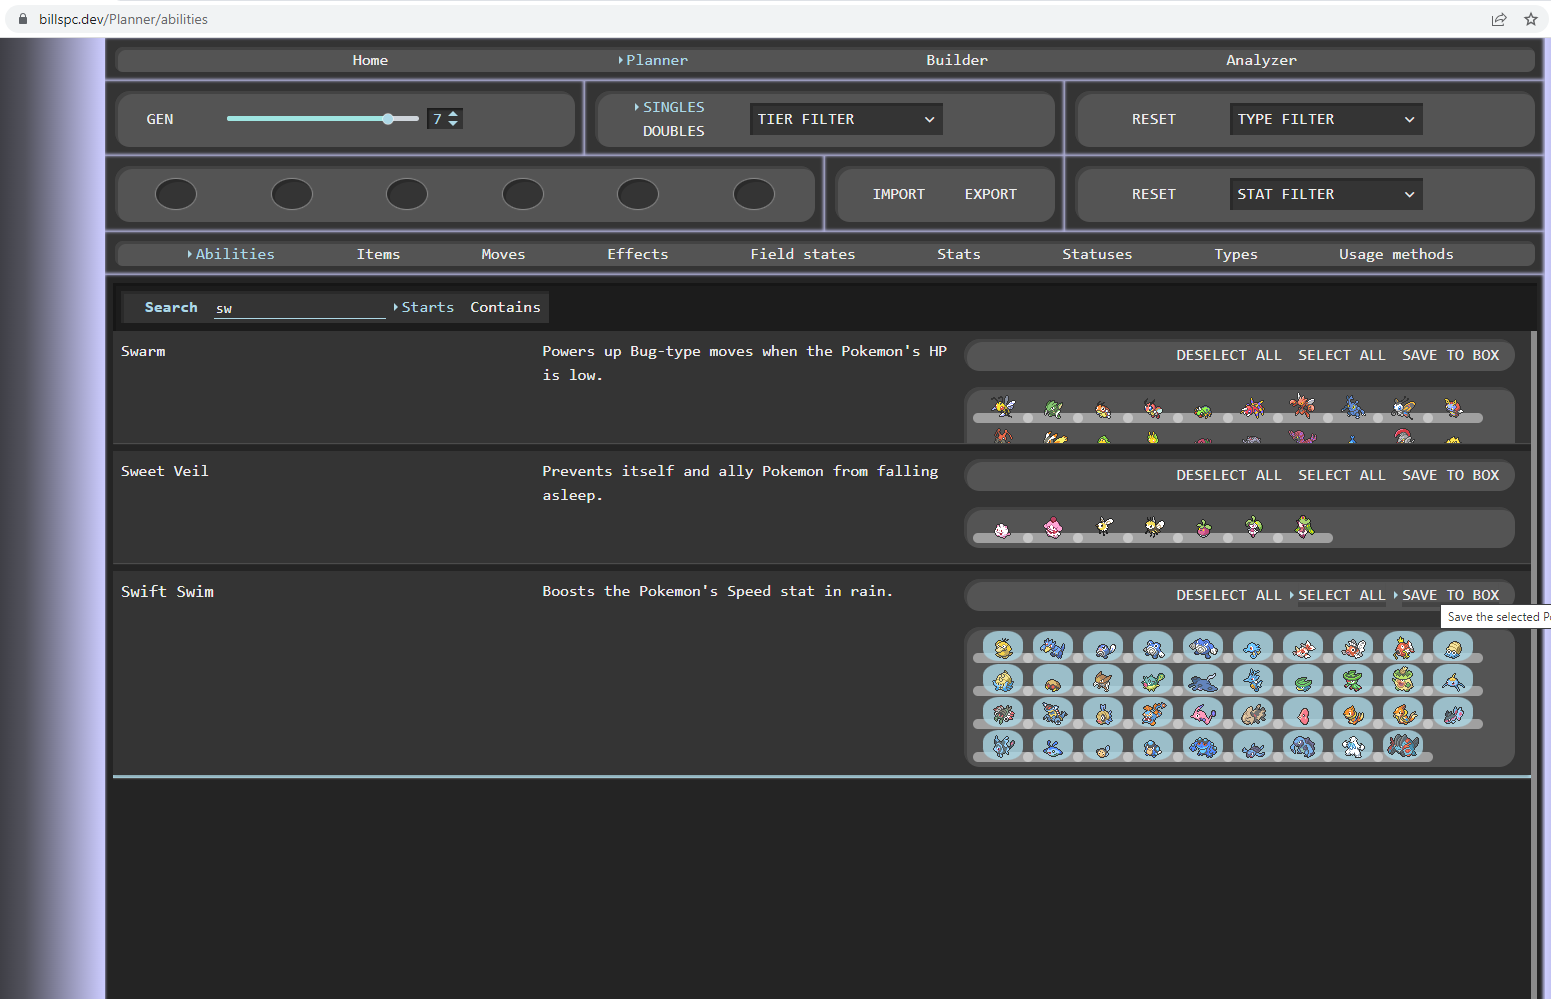This screenshot has width=1551, height=999.
Task: Click the Scyther icon under Swarm
Action: click(x=1053, y=408)
